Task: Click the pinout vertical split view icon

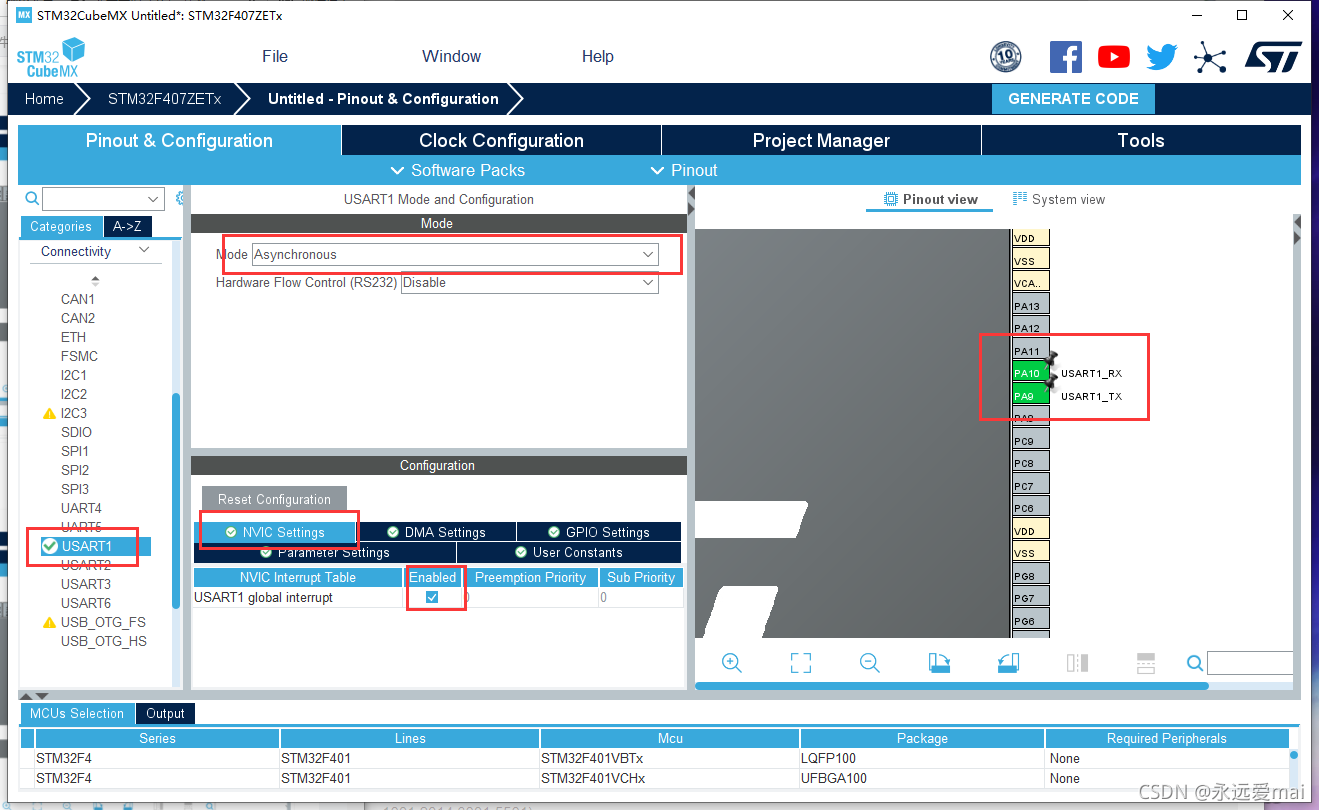Action: 1077,662
